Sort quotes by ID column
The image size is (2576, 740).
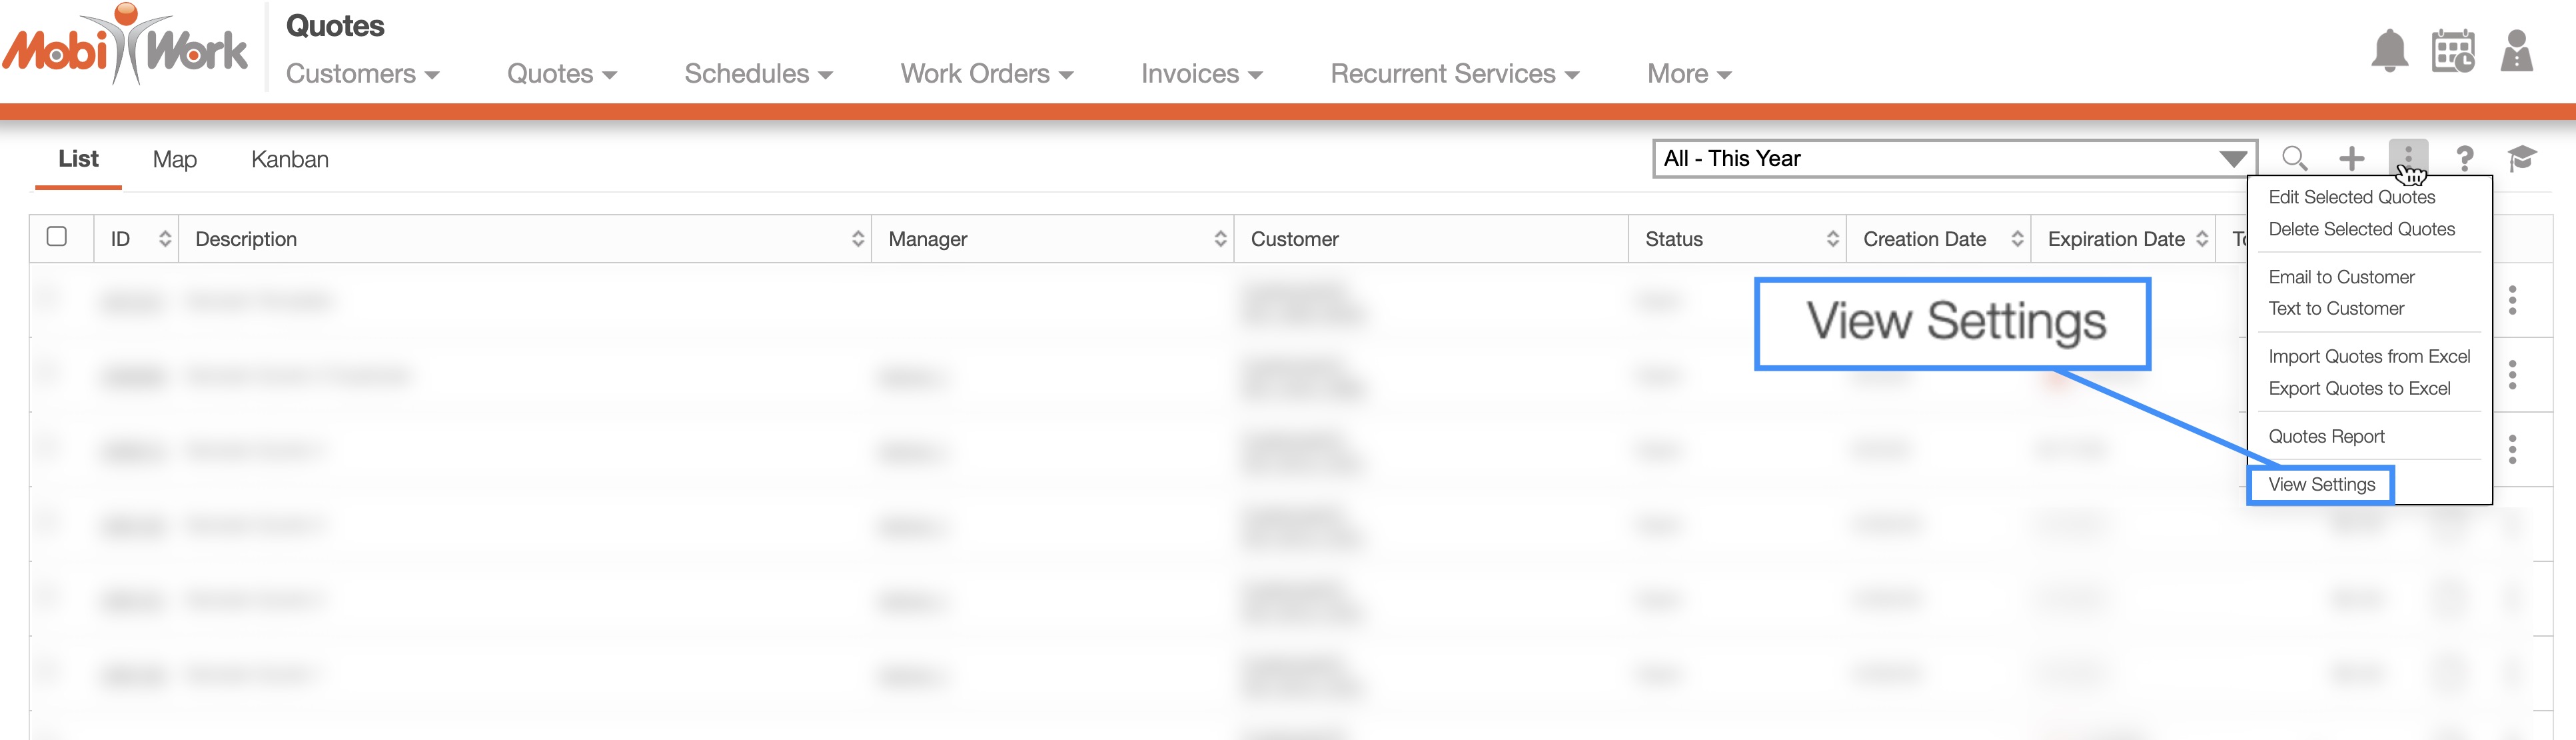165,239
